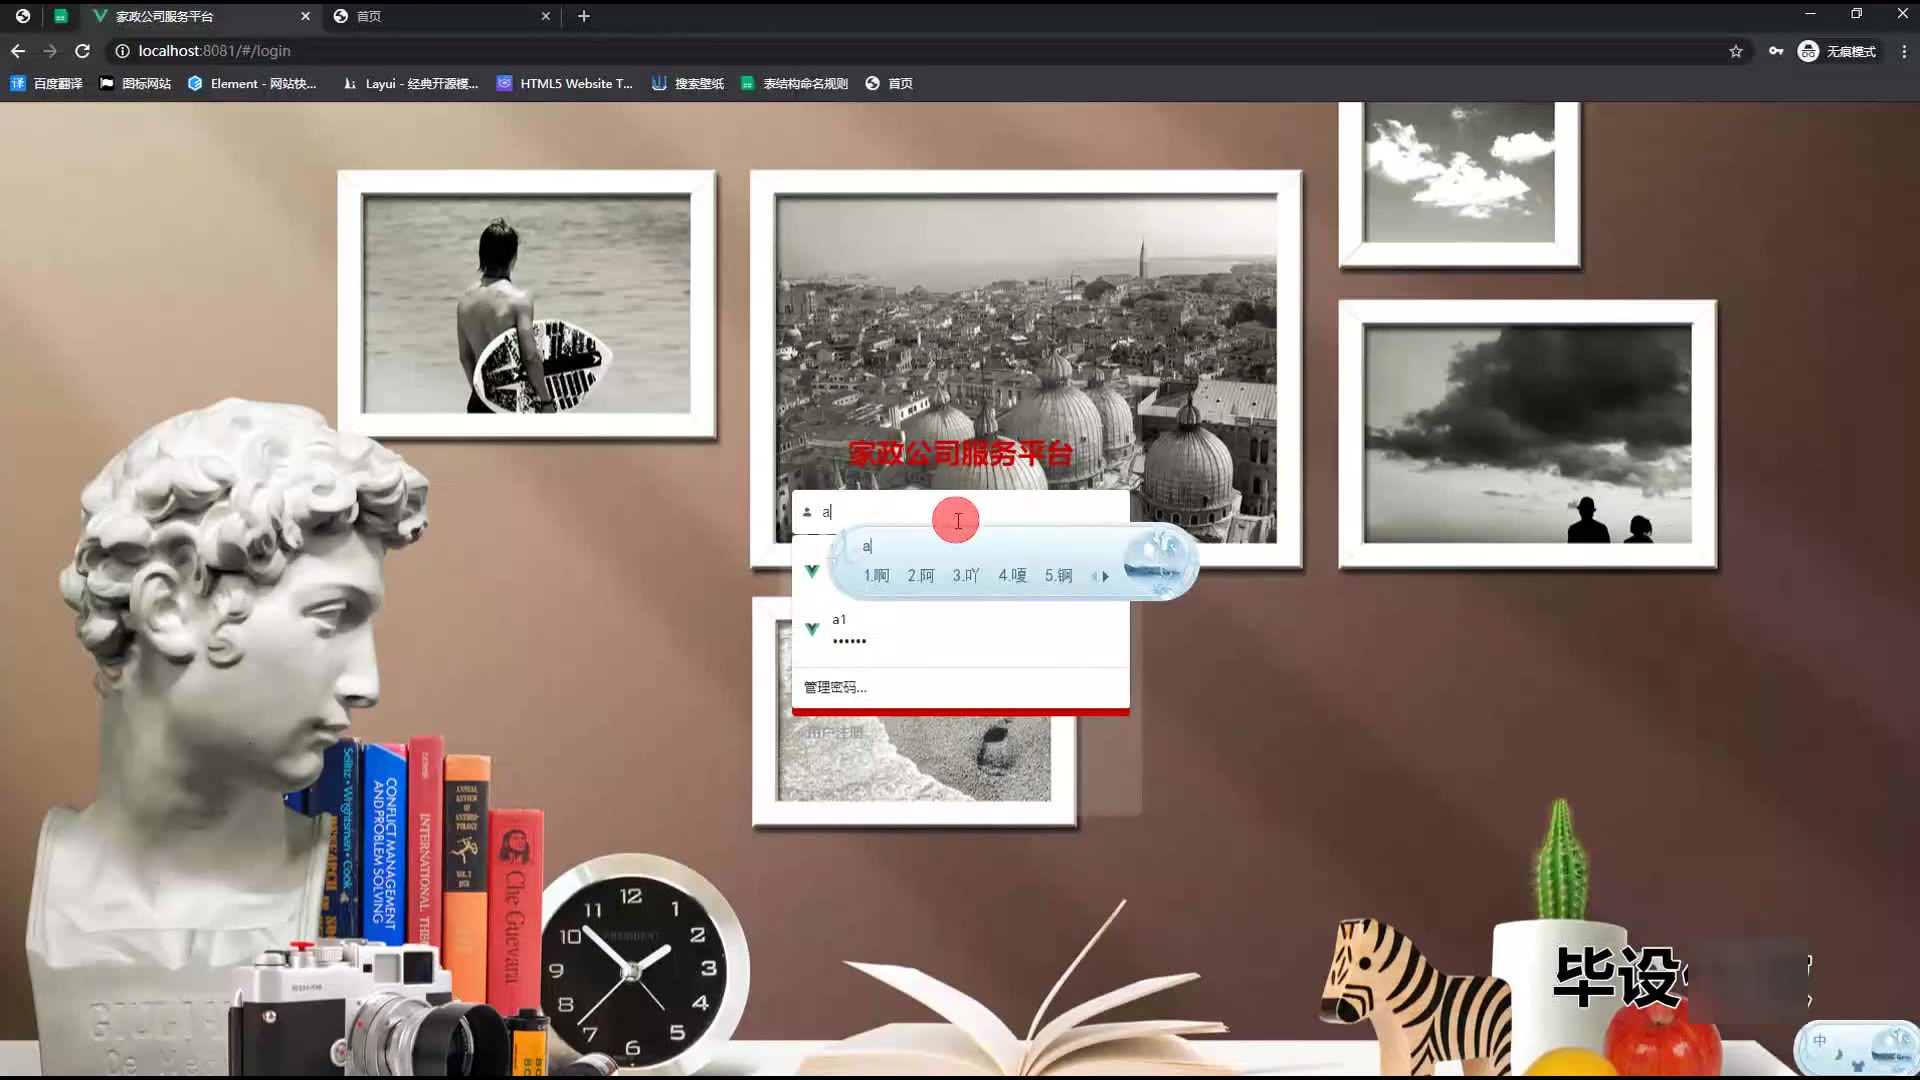Choose IME candidate 2.阿

click(921, 576)
